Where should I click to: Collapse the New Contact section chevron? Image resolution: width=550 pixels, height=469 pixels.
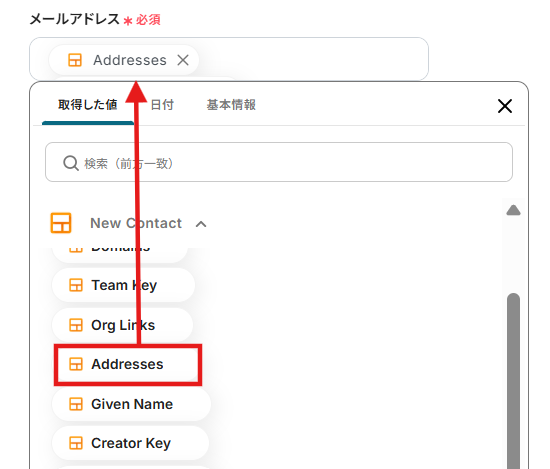(x=201, y=224)
